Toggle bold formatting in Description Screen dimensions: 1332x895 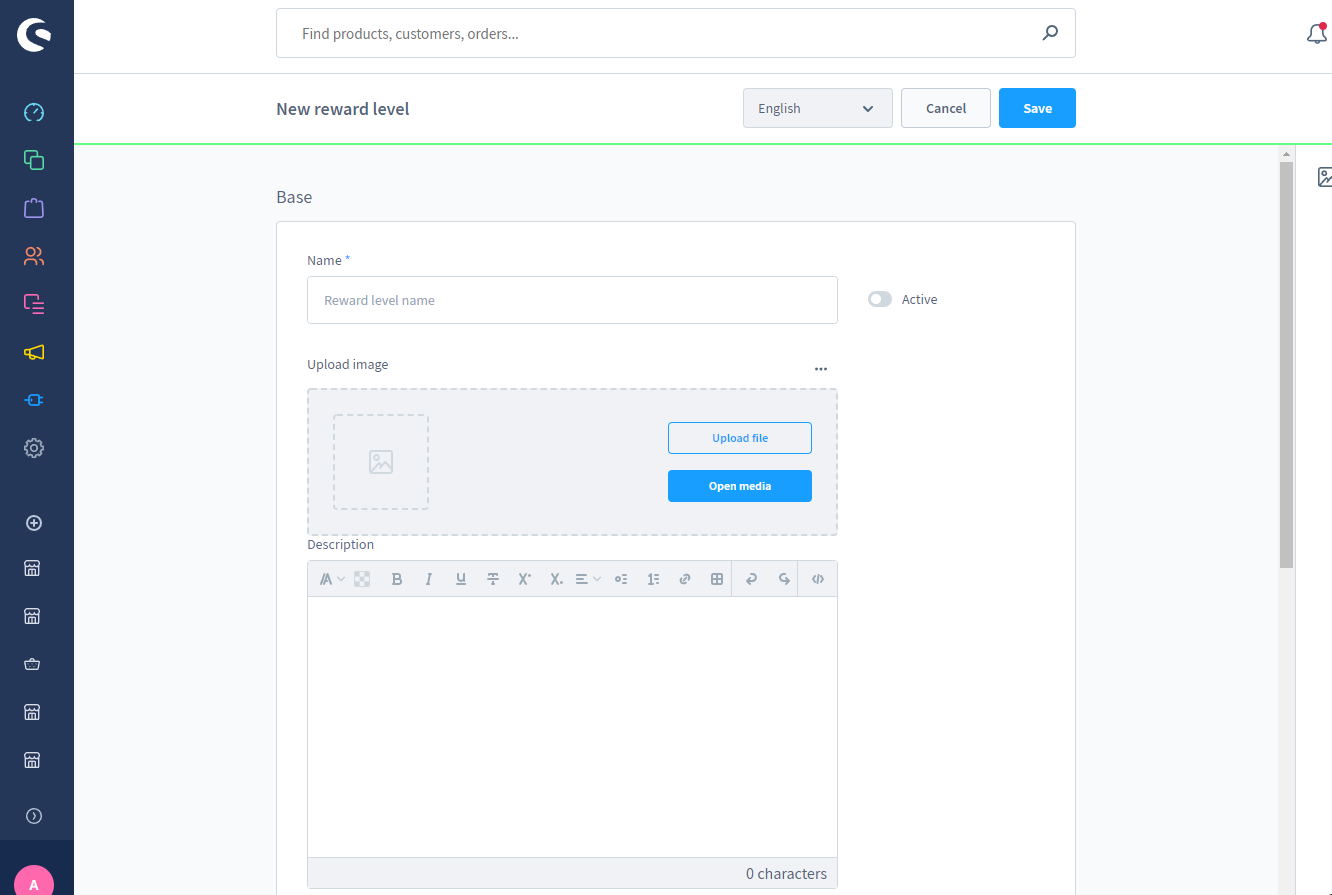click(397, 579)
